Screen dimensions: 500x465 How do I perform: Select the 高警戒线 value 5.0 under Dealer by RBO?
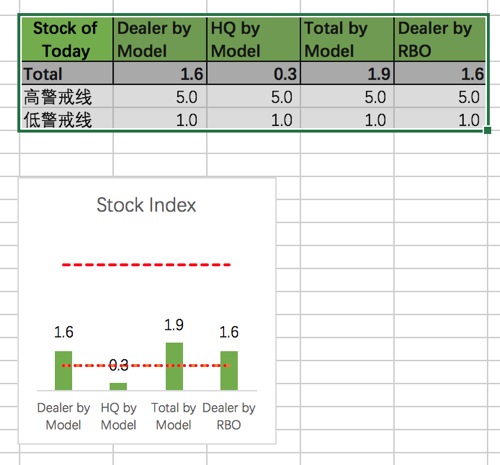(441, 96)
